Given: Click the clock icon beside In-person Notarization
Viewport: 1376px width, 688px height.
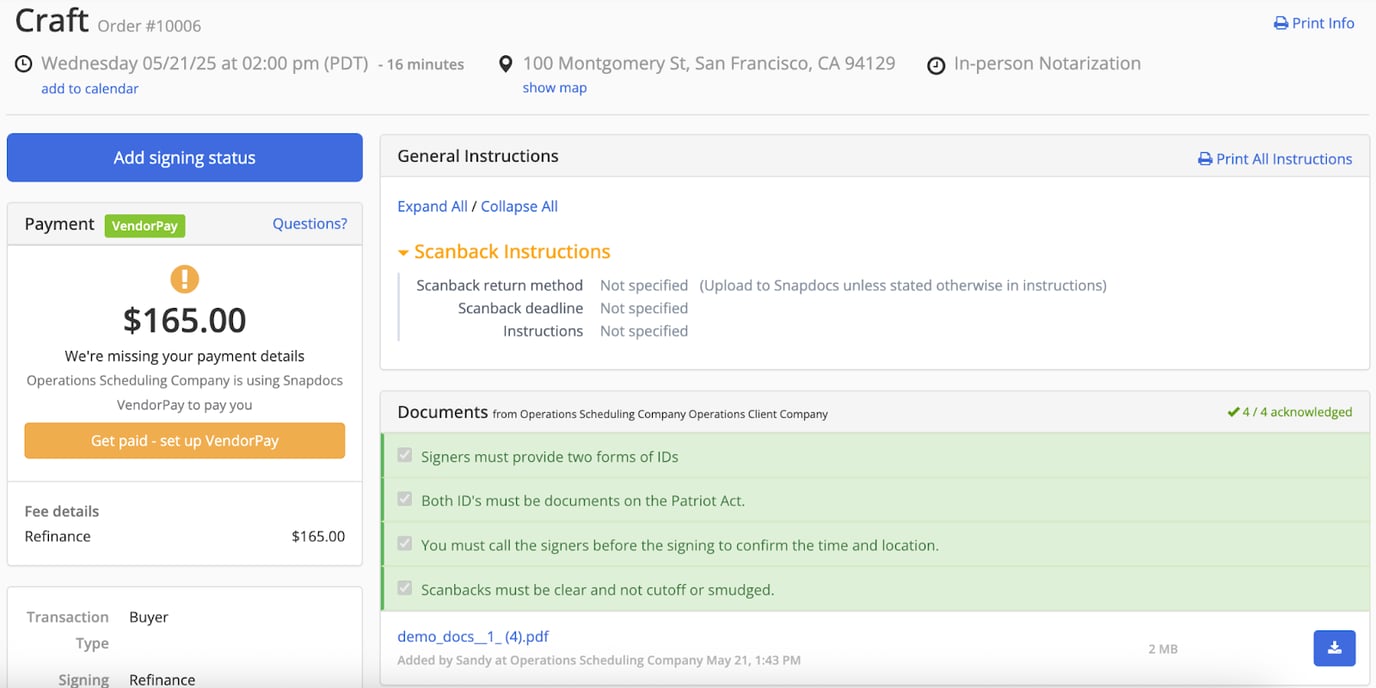Looking at the screenshot, I should point(936,66).
